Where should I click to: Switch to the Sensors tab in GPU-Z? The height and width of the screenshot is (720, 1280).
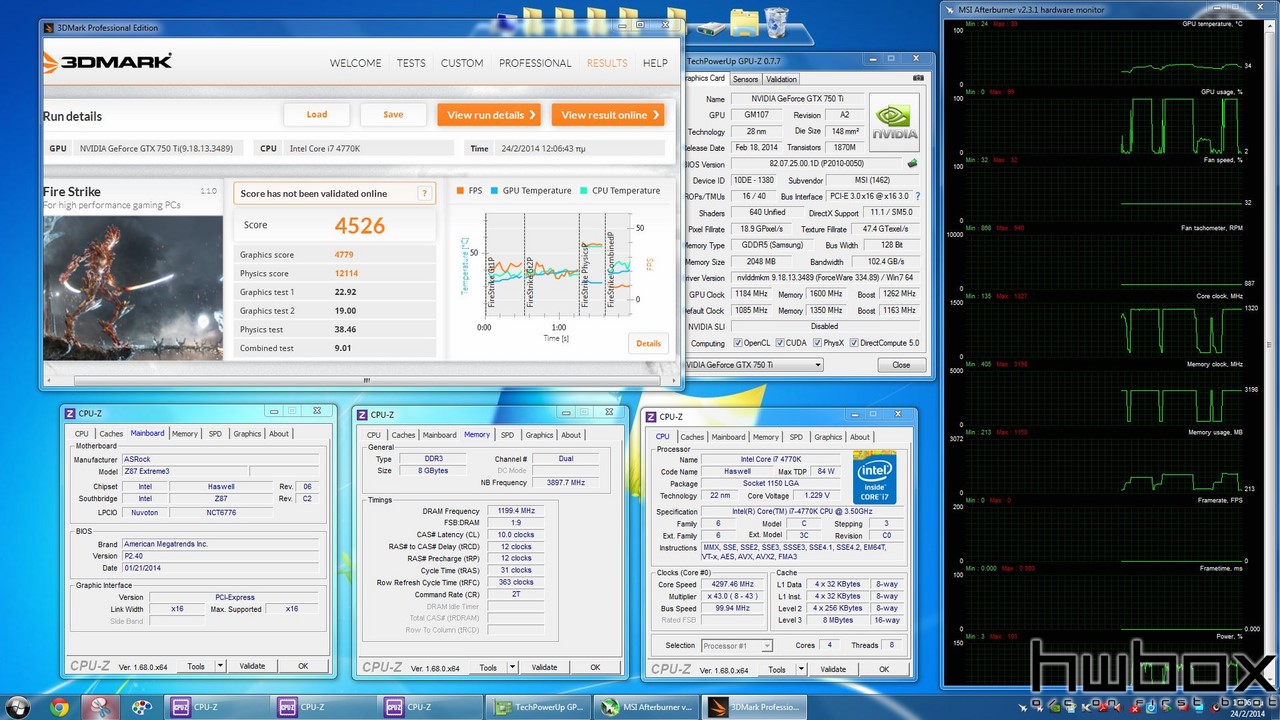(745, 79)
